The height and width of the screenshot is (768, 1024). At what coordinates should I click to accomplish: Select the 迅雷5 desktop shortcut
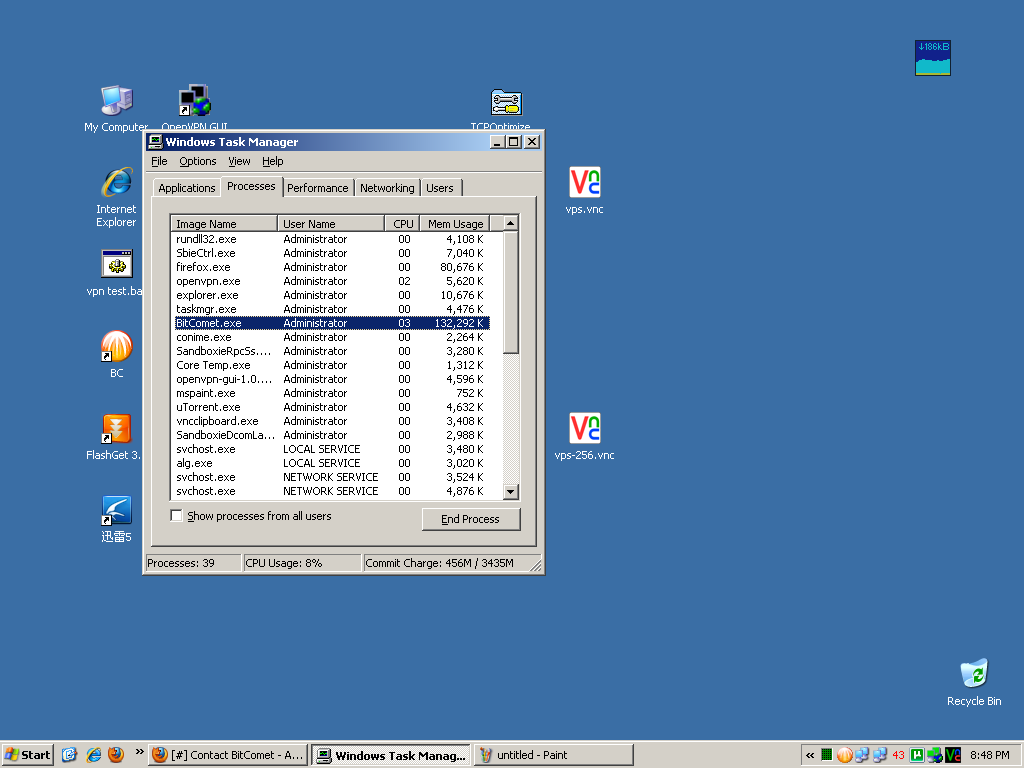click(116, 519)
